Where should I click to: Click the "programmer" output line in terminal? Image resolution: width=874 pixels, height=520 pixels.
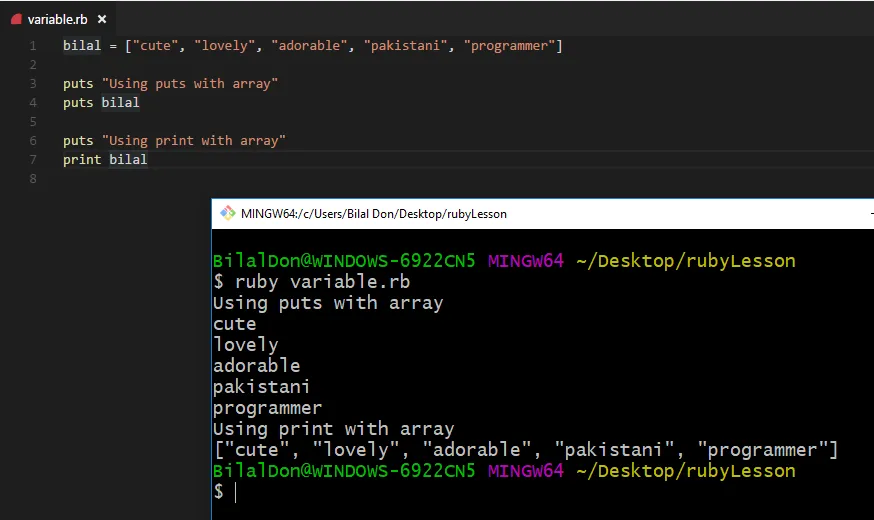pos(268,409)
